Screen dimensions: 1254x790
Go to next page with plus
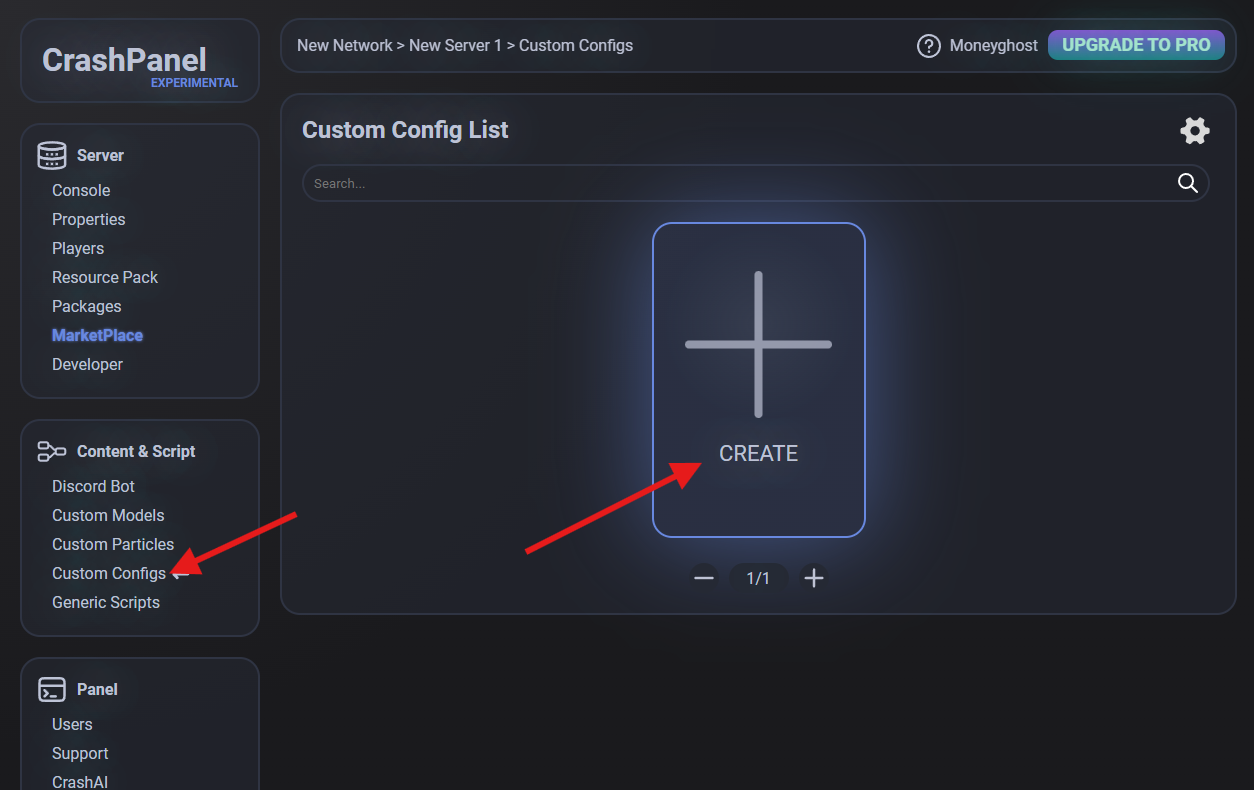(x=814, y=578)
